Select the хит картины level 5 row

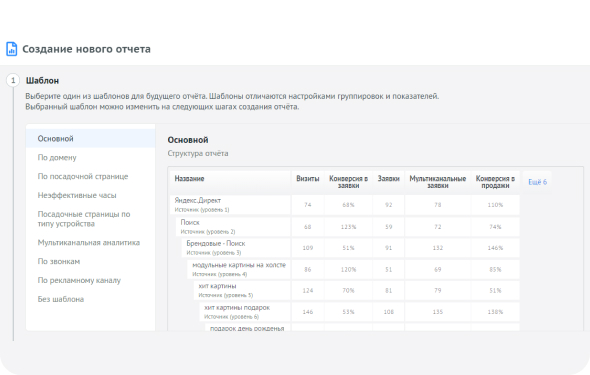coord(242,290)
